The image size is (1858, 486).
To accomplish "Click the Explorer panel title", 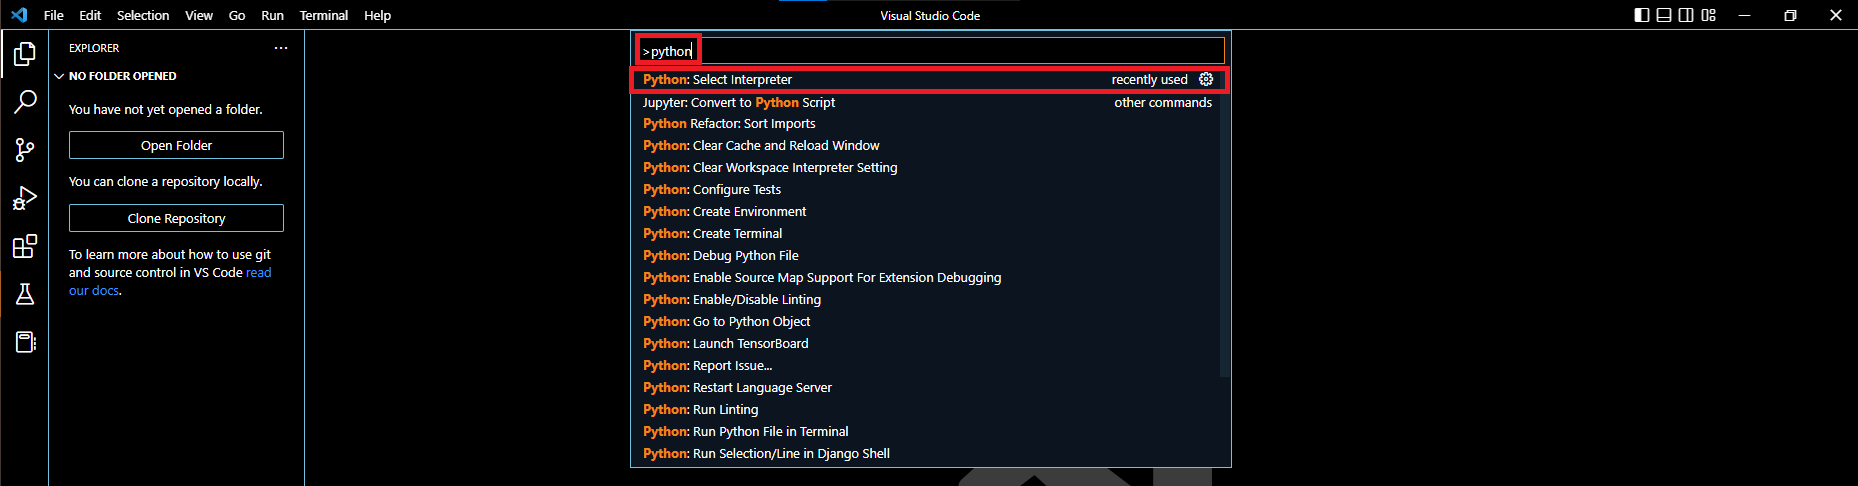I will point(94,48).
